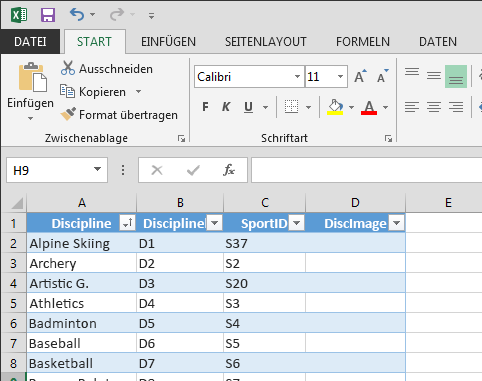Open SportID filter dropdown
Viewport: 482px width, 381px height.
pyautogui.click(x=296, y=223)
